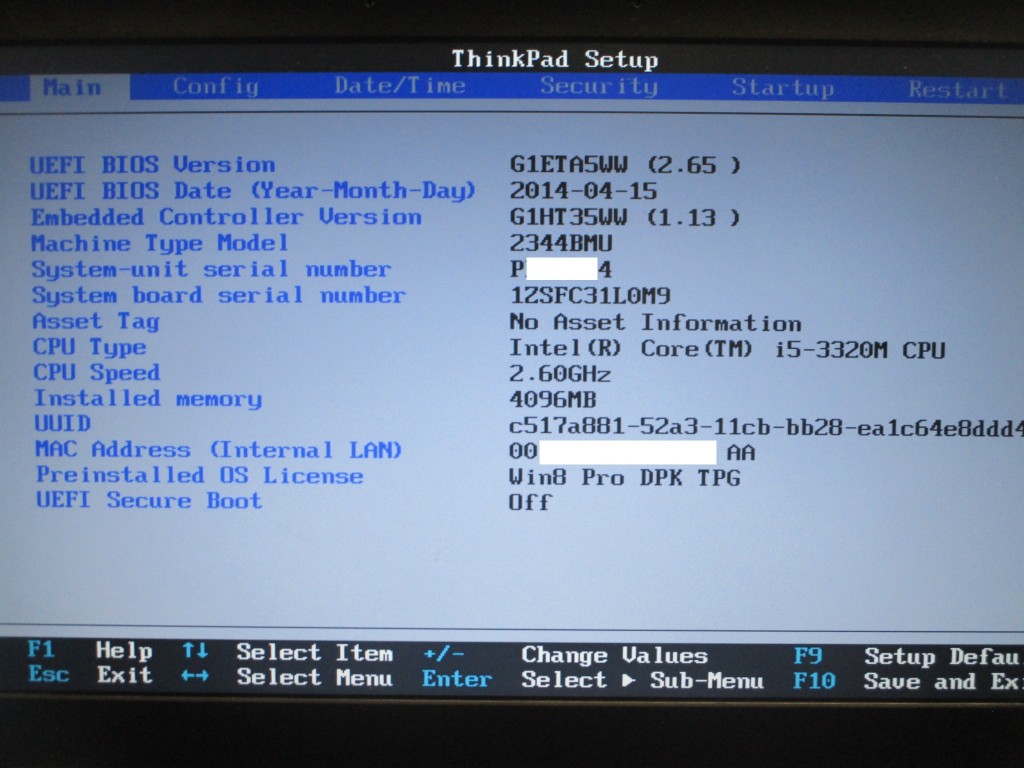Click the 2.60GHz speed value
The height and width of the screenshot is (768, 1024).
point(560,374)
